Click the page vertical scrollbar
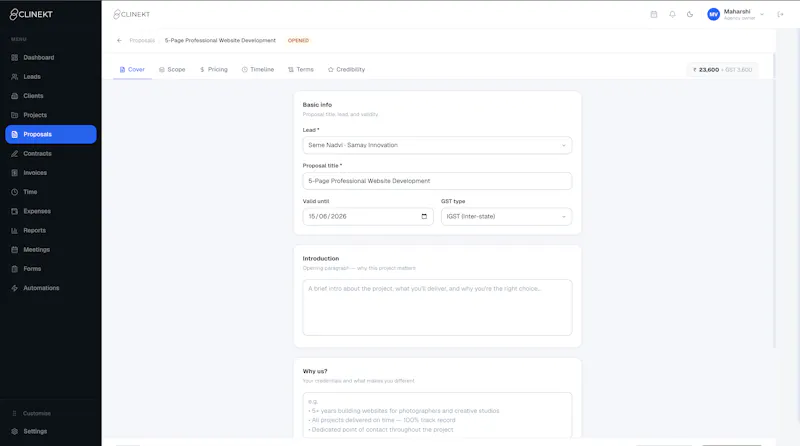This screenshot has width=800, height=446. (x=773, y=199)
